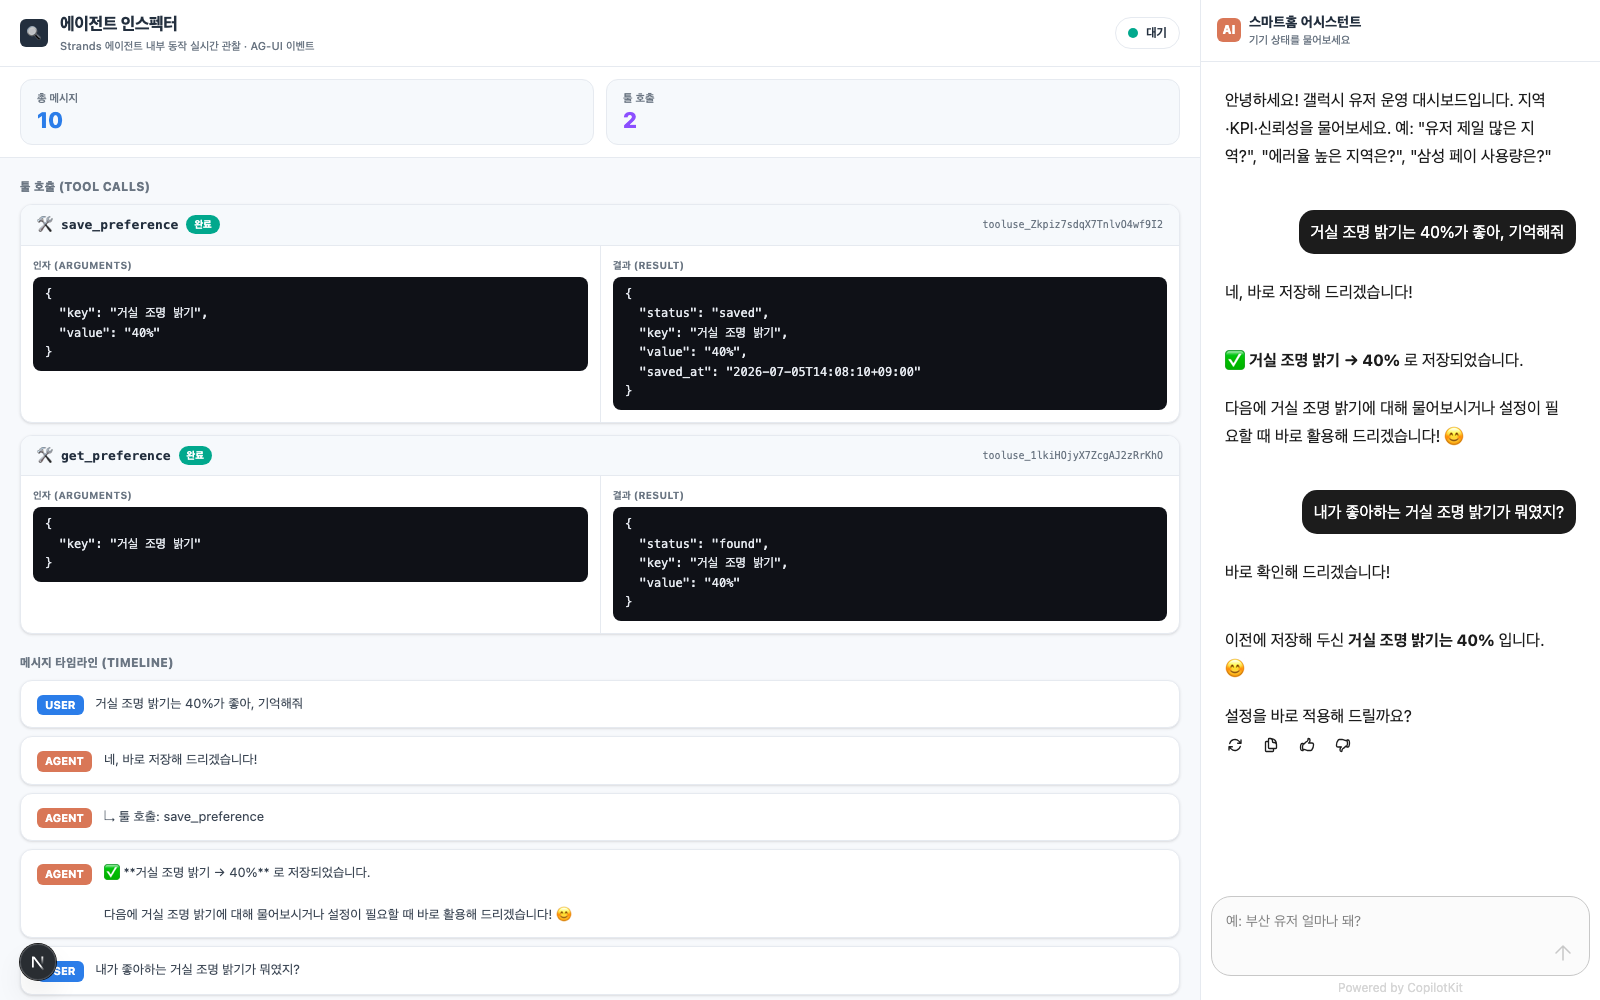Copy the assistant reply with the copy icon
This screenshot has height=1000, width=1600.
(x=1271, y=745)
